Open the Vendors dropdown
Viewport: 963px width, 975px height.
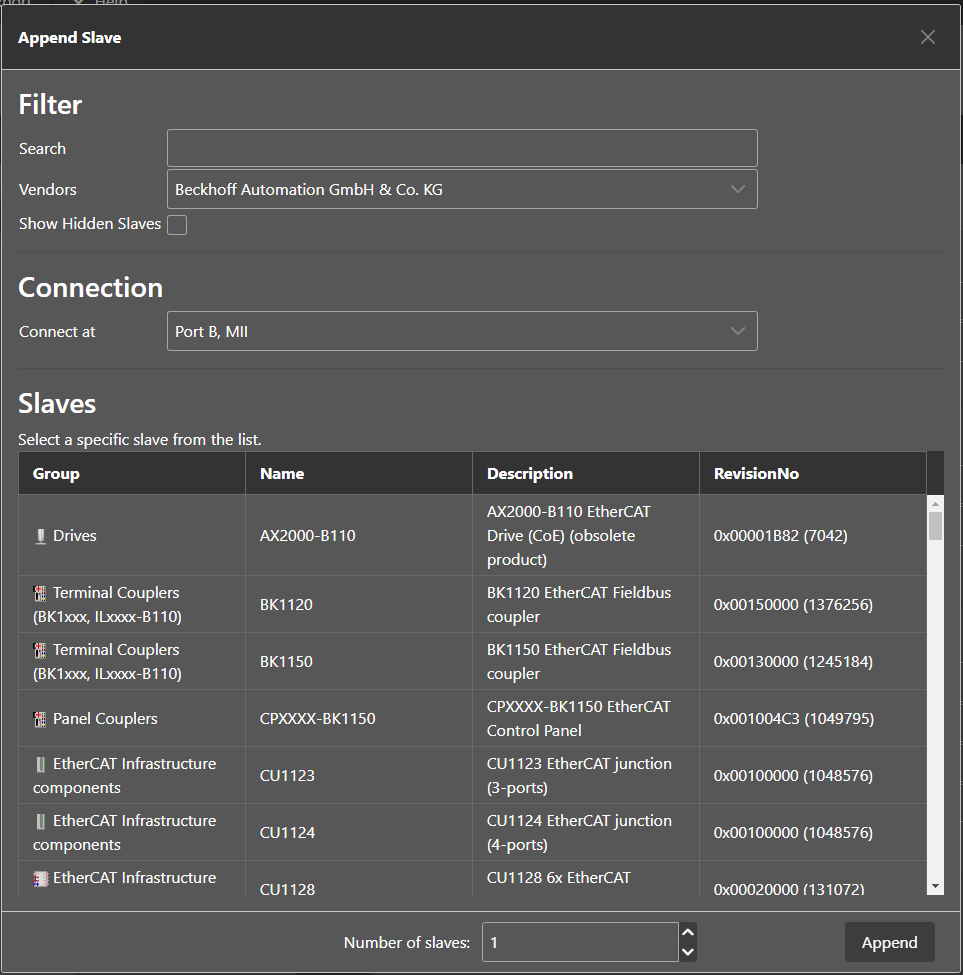(462, 189)
